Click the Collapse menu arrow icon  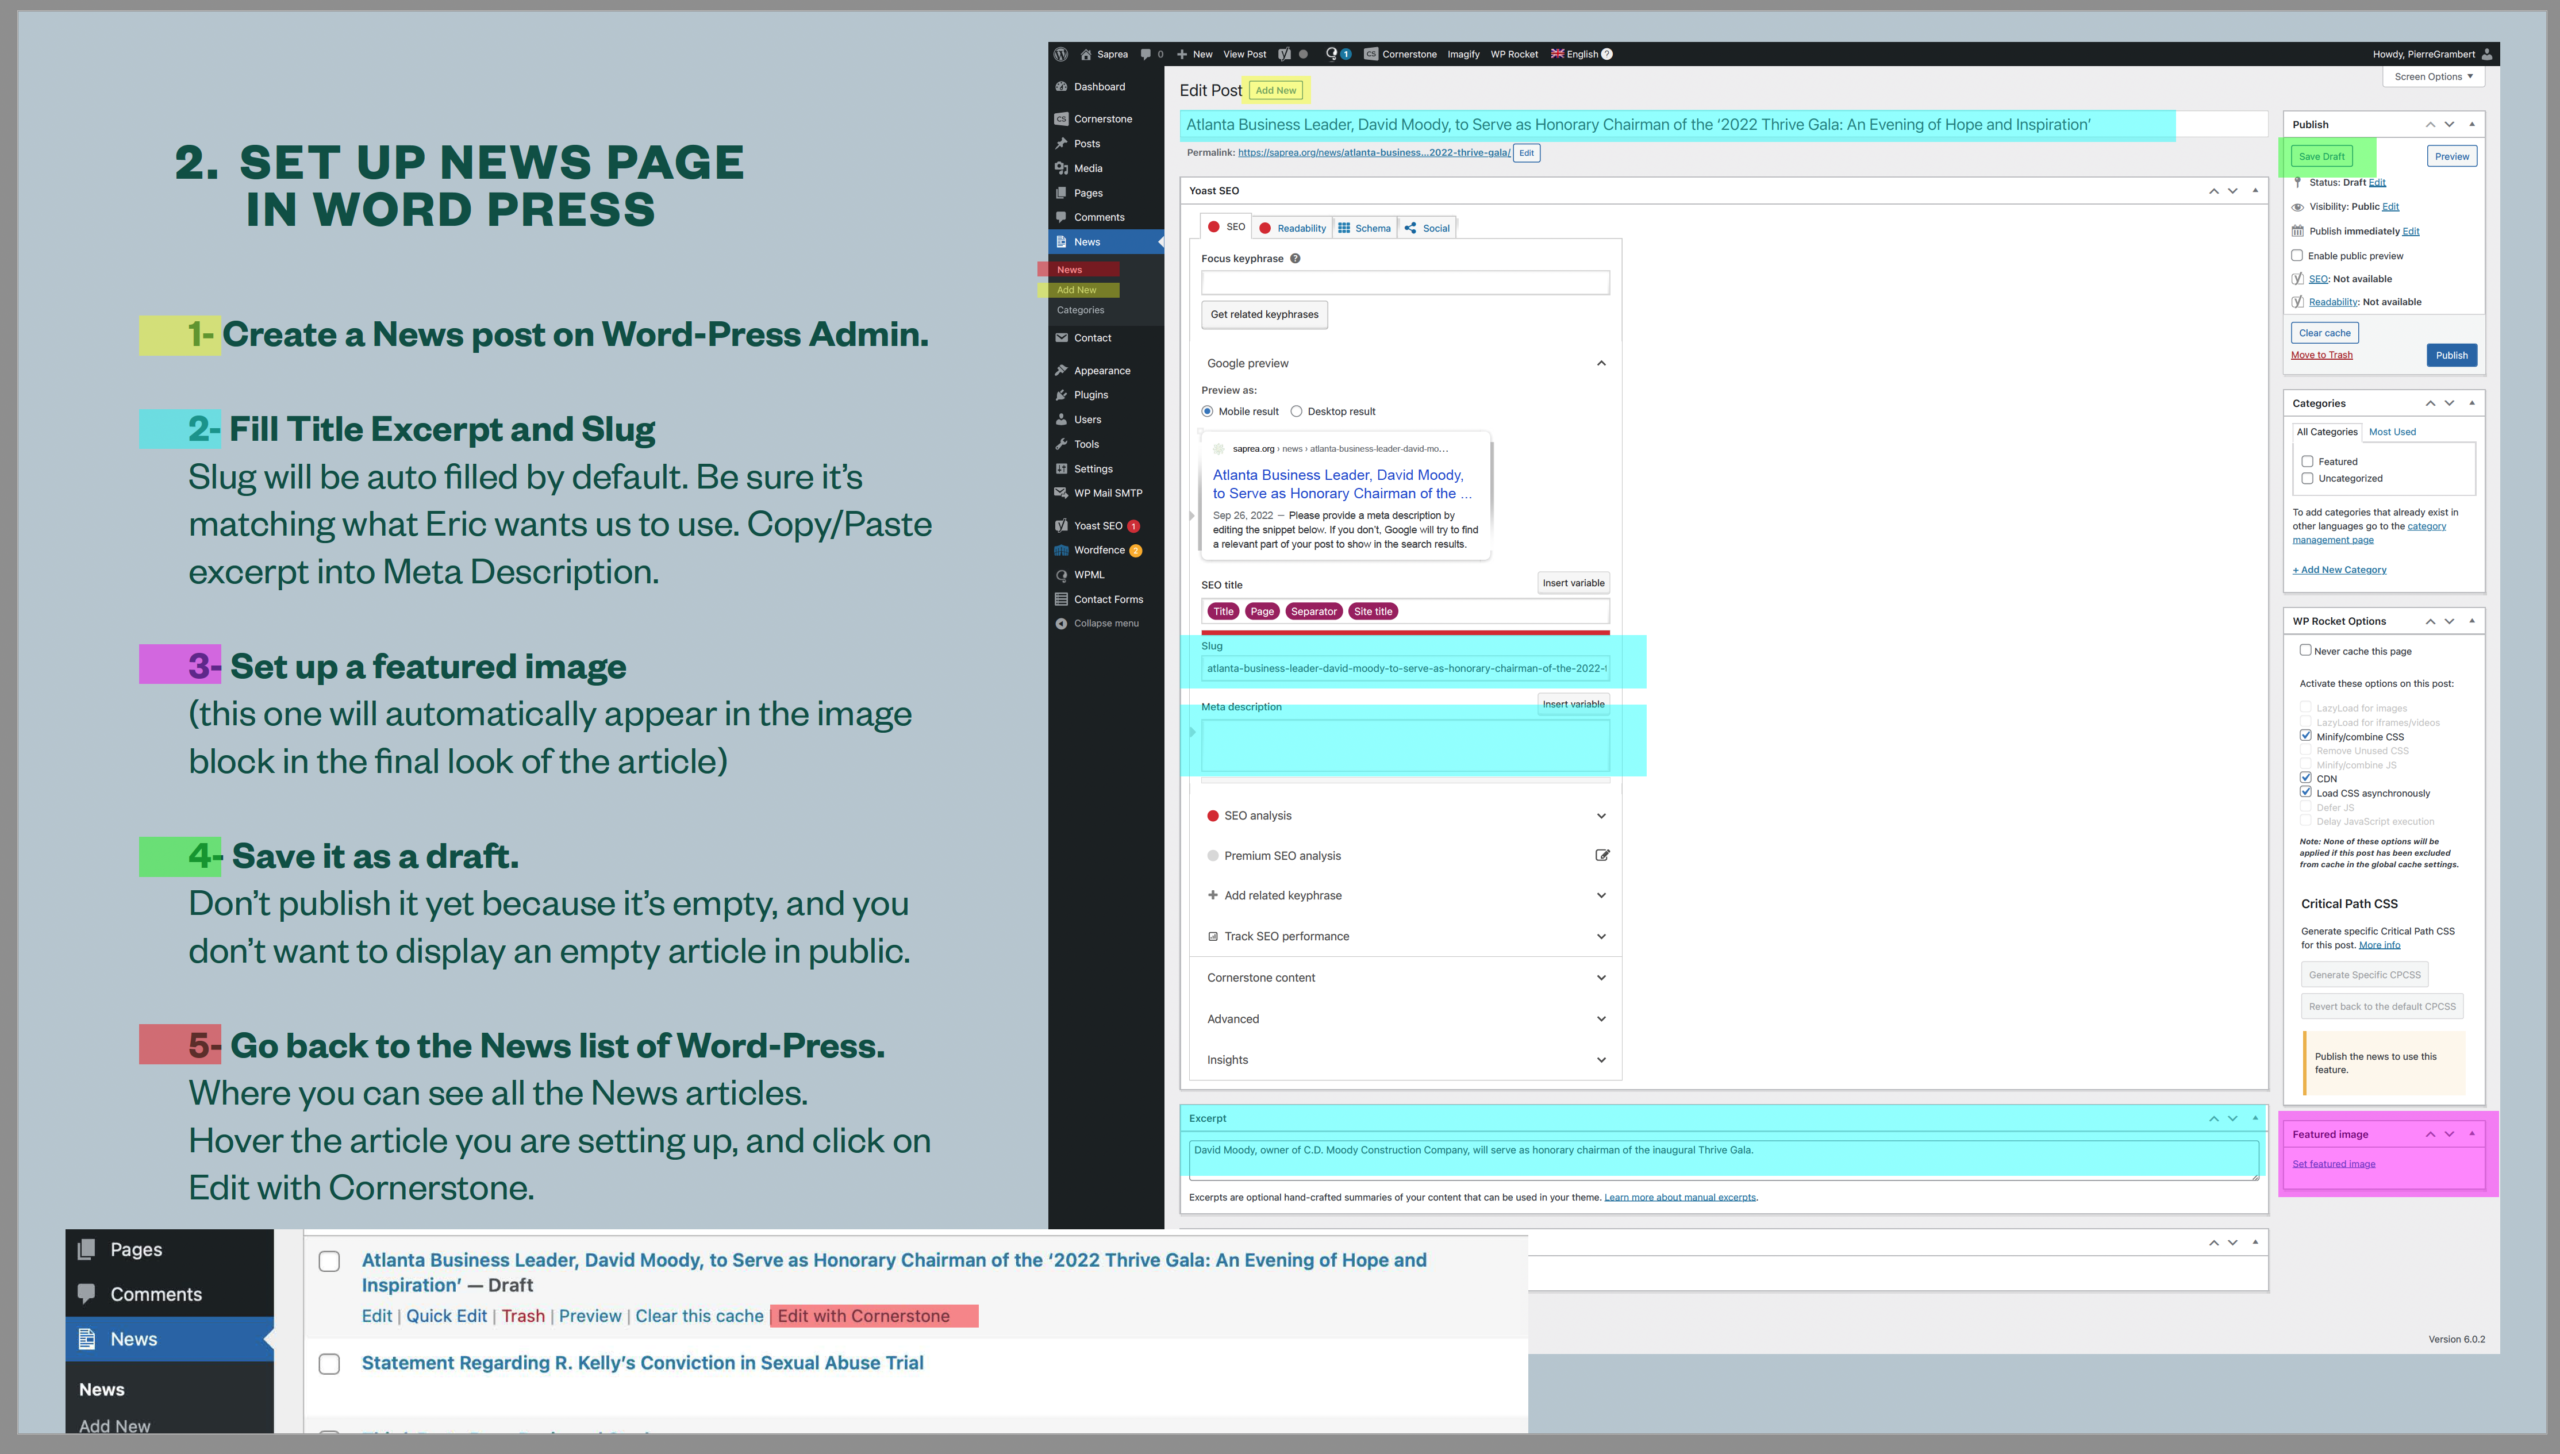point(1061,623)
